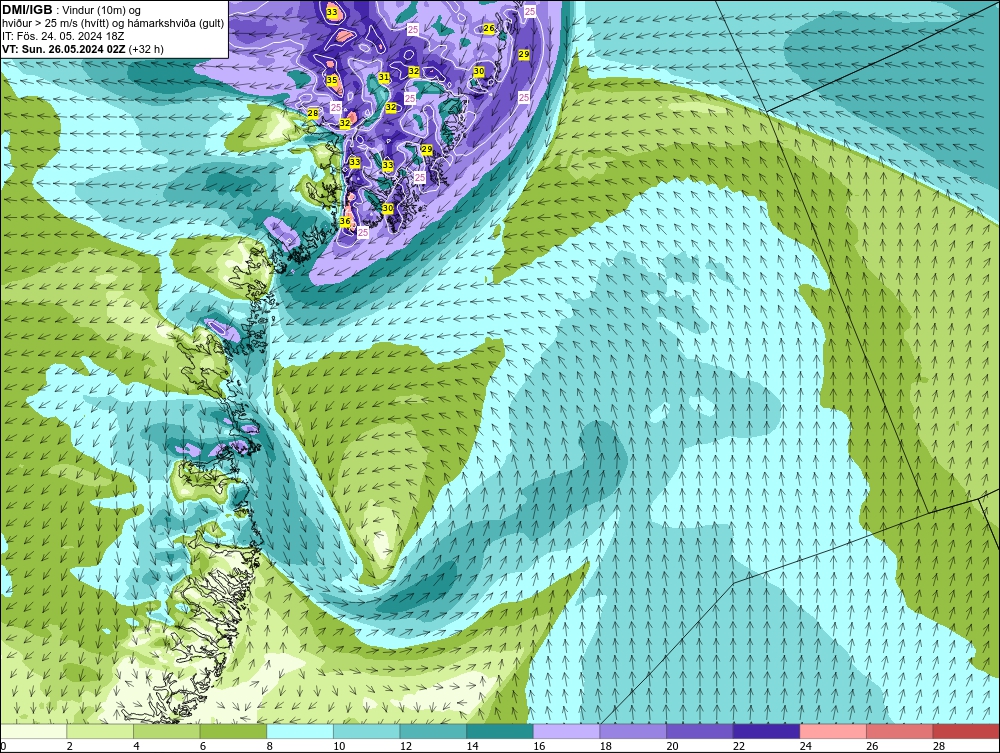Viewport: 1000px width, 753px height.
Task: Pick the light green 4–6 m/s legend swatch
Action: click(166, 731)
